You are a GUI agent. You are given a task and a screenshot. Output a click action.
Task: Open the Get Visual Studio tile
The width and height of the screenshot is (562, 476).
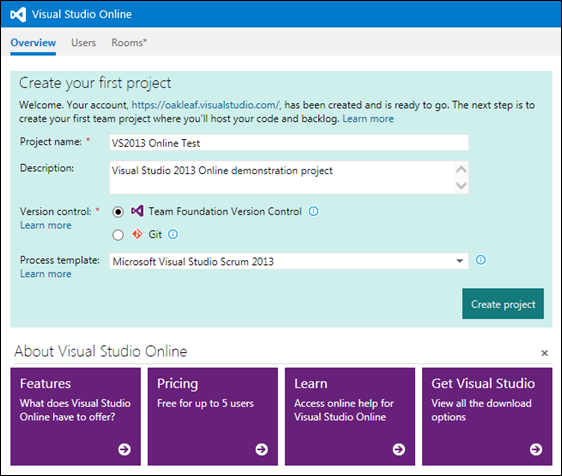487,416
